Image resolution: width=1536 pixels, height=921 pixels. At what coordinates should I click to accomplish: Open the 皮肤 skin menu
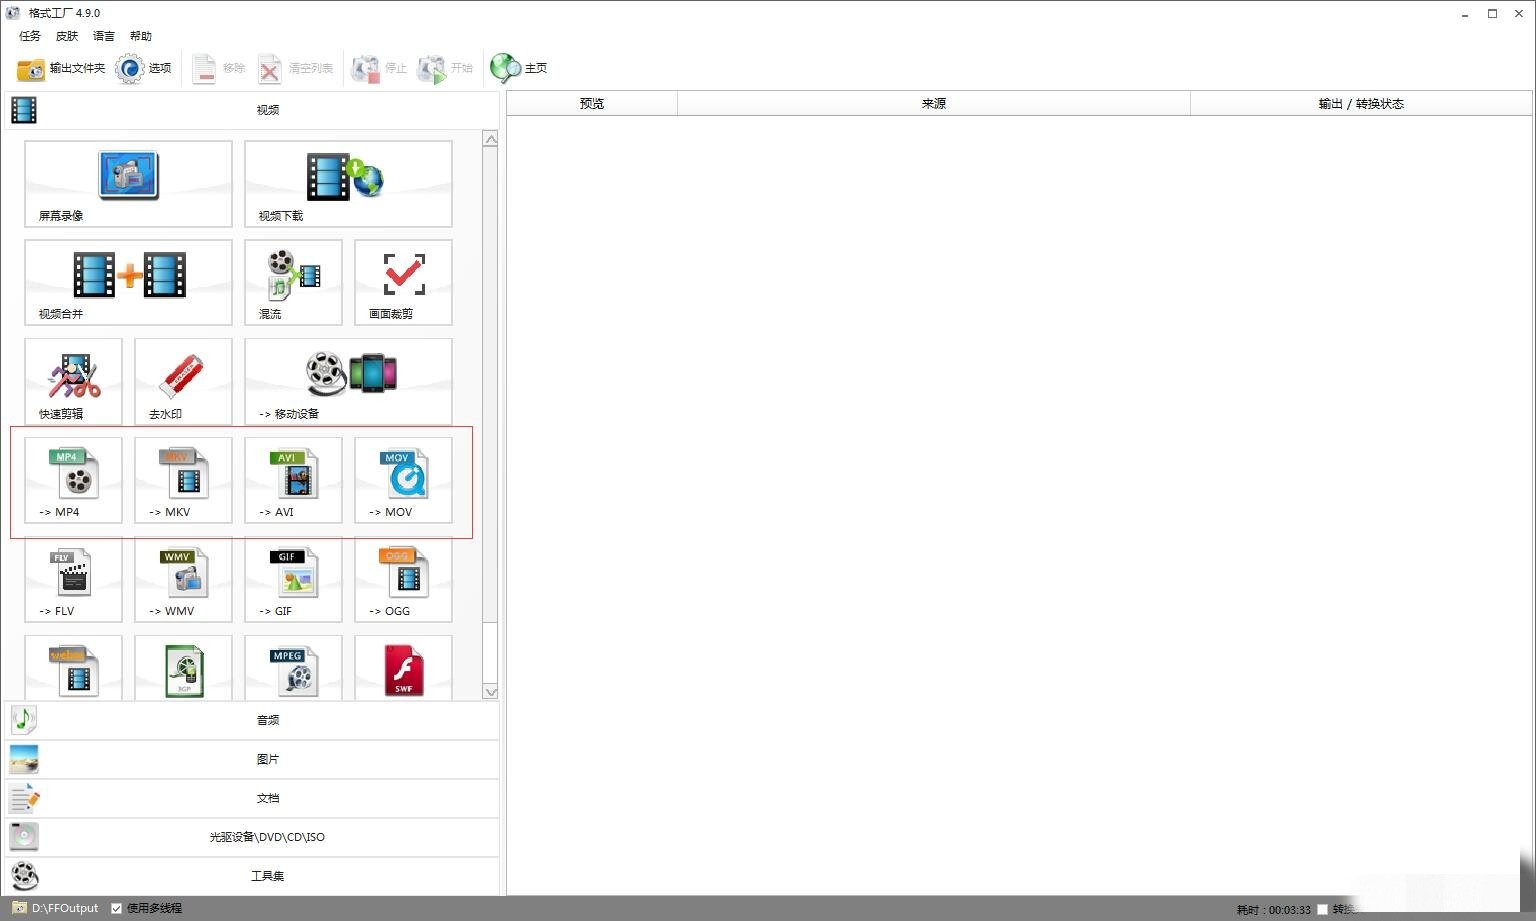(67, 36)
